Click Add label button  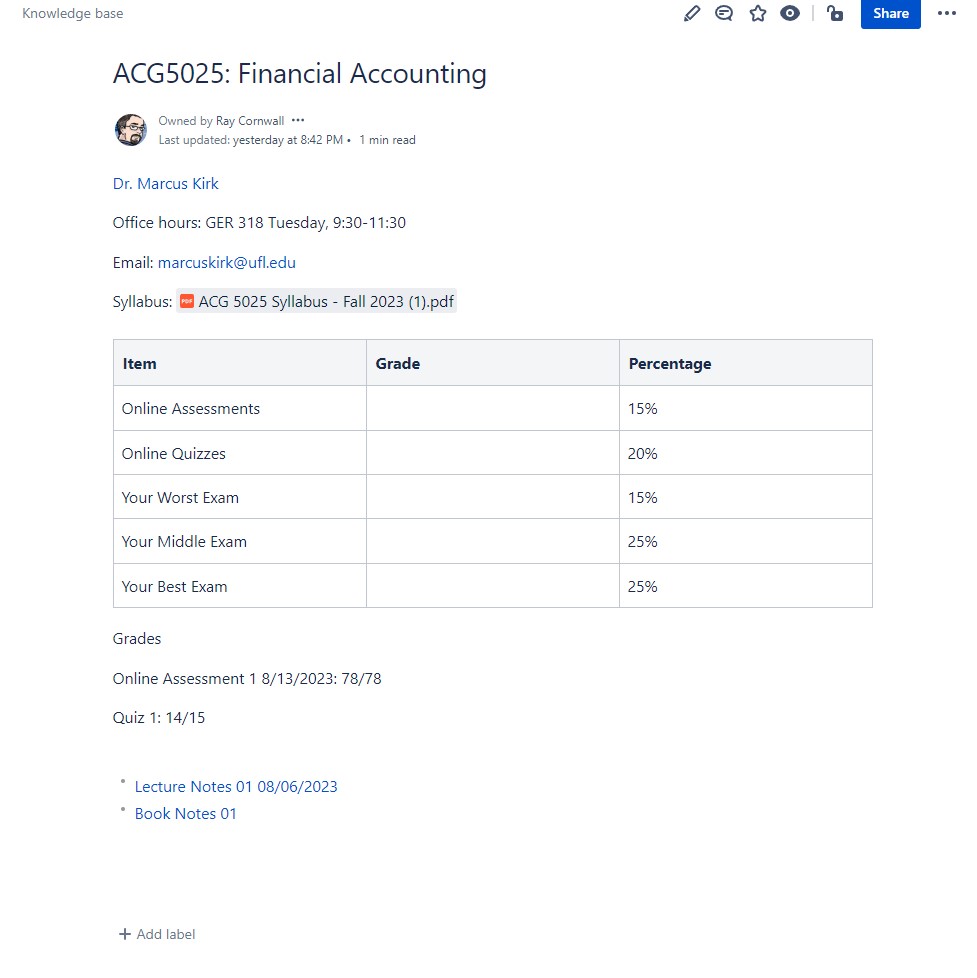coord(157,934)
